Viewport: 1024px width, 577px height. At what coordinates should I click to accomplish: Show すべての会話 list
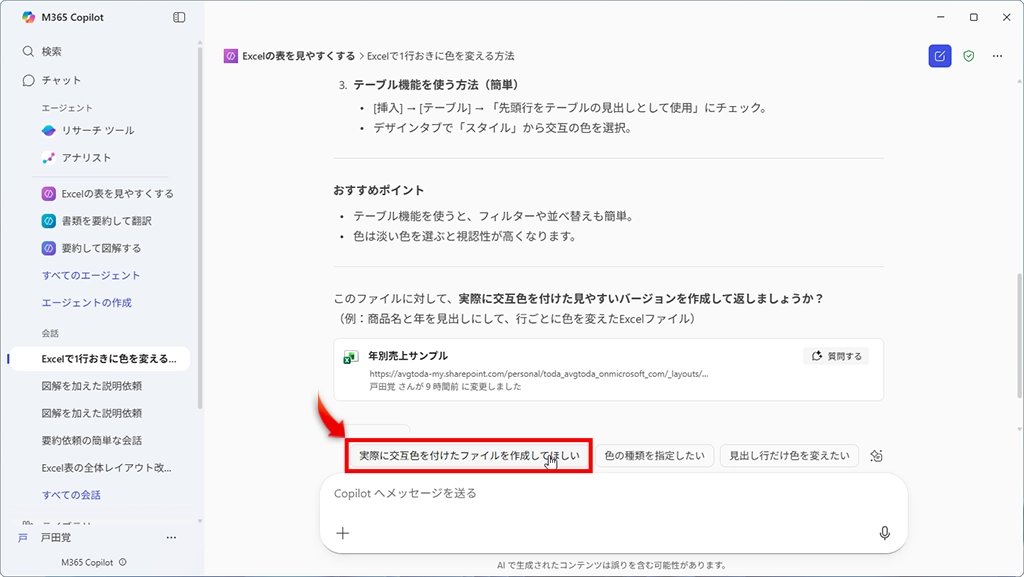click(71, 495)
